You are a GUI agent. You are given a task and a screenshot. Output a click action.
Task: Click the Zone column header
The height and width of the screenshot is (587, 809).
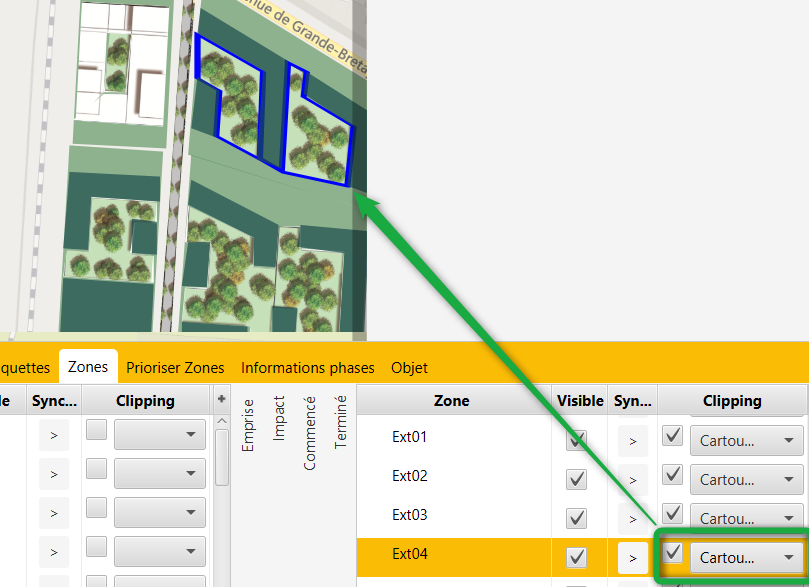pyautogui.click(x=452, y=400)
